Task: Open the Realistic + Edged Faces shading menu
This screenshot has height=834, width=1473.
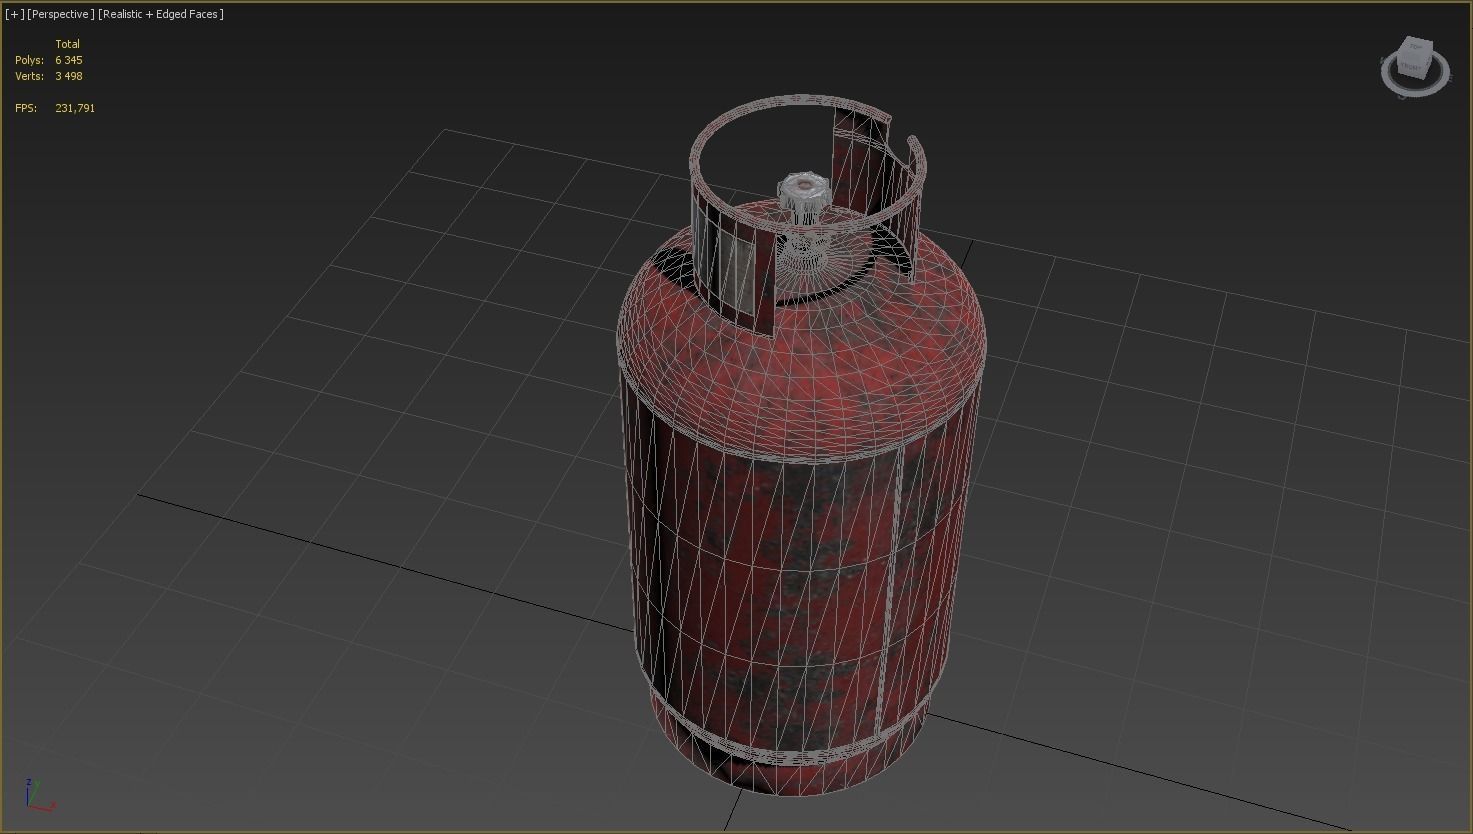Action: (161, 14)
